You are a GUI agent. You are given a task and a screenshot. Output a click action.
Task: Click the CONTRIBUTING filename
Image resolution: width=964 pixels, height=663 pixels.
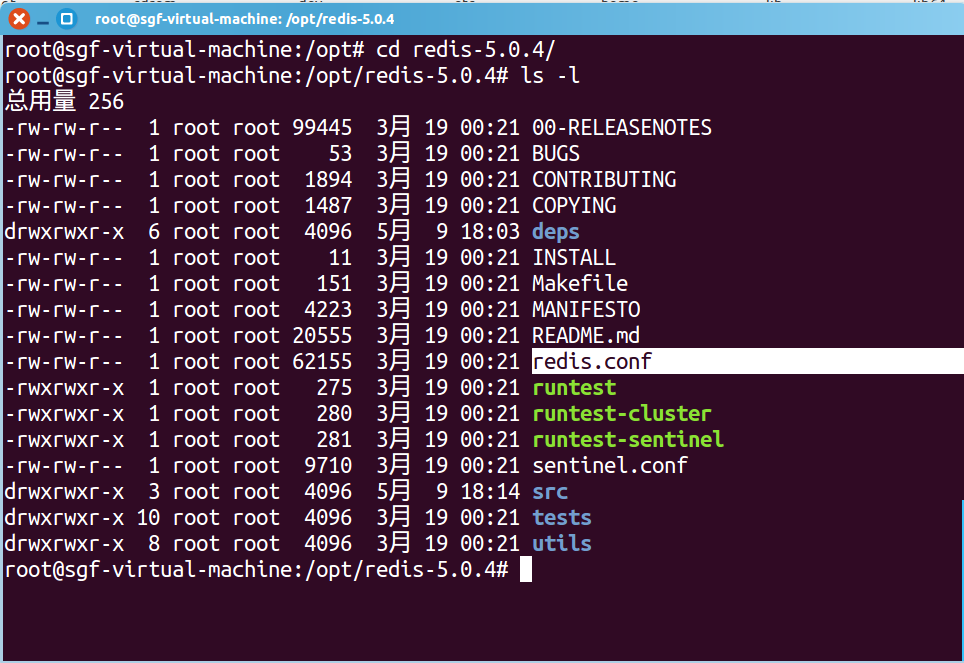click(x=604, y=179)
